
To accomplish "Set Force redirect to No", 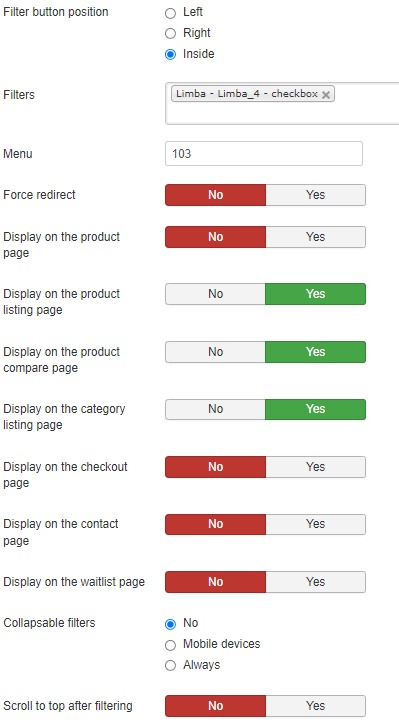I will (x=215, y=195).
